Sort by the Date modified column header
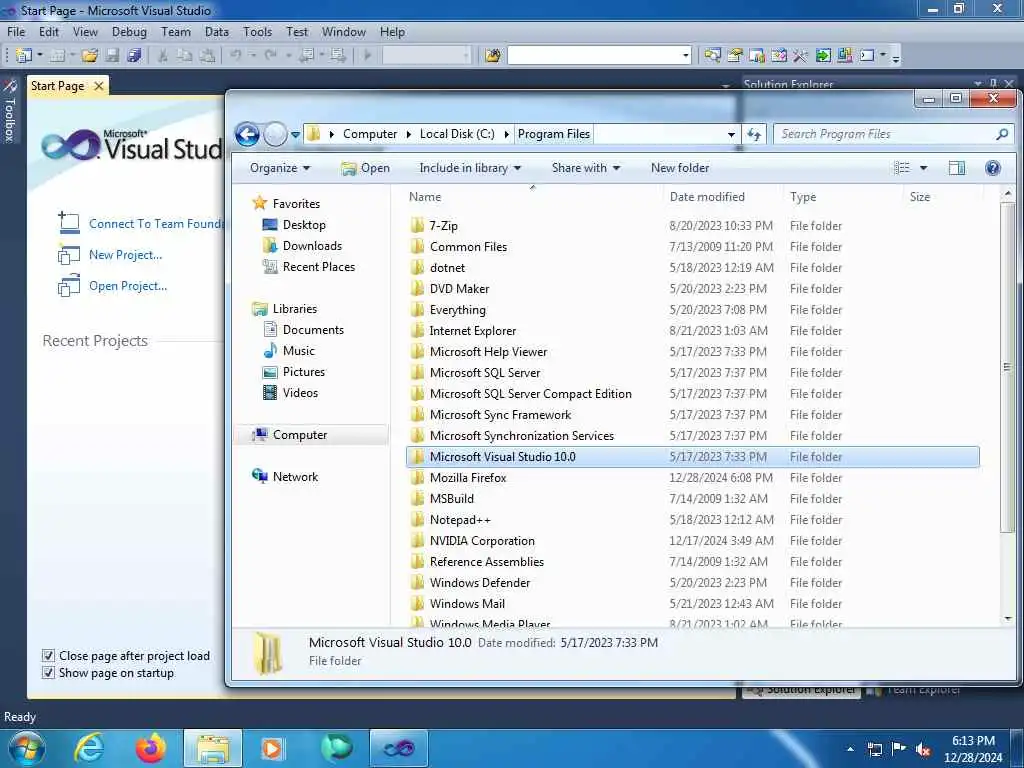 click(707, 197)
